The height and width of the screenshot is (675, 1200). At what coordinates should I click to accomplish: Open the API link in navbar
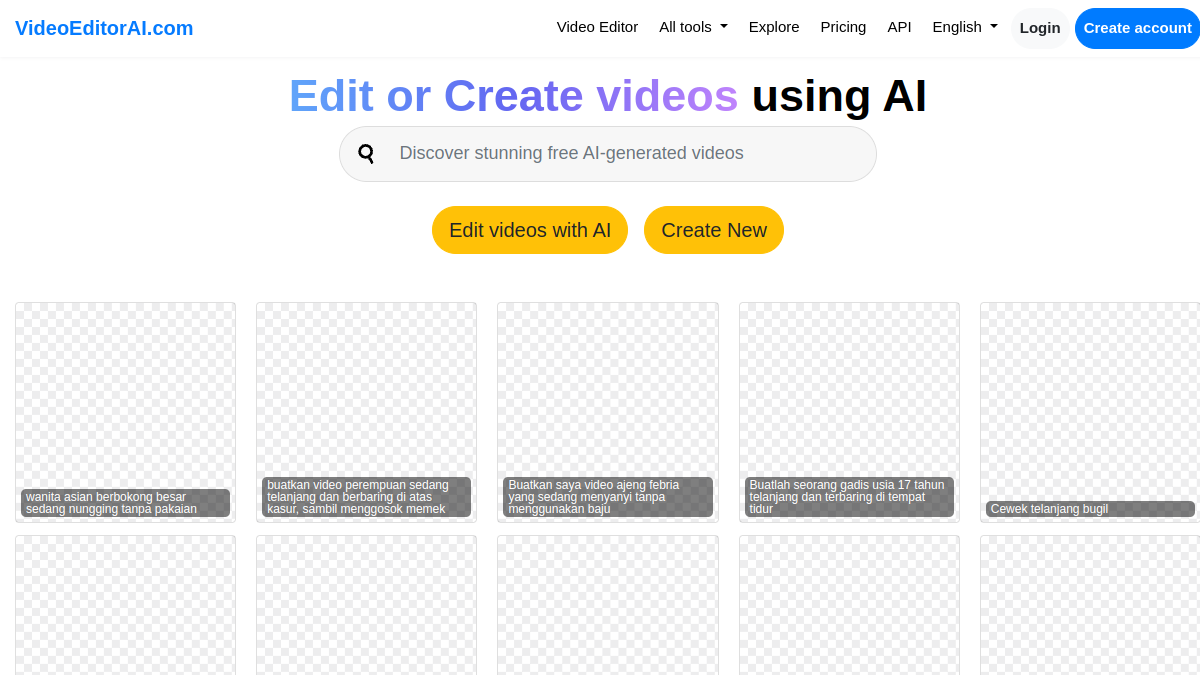899,27
